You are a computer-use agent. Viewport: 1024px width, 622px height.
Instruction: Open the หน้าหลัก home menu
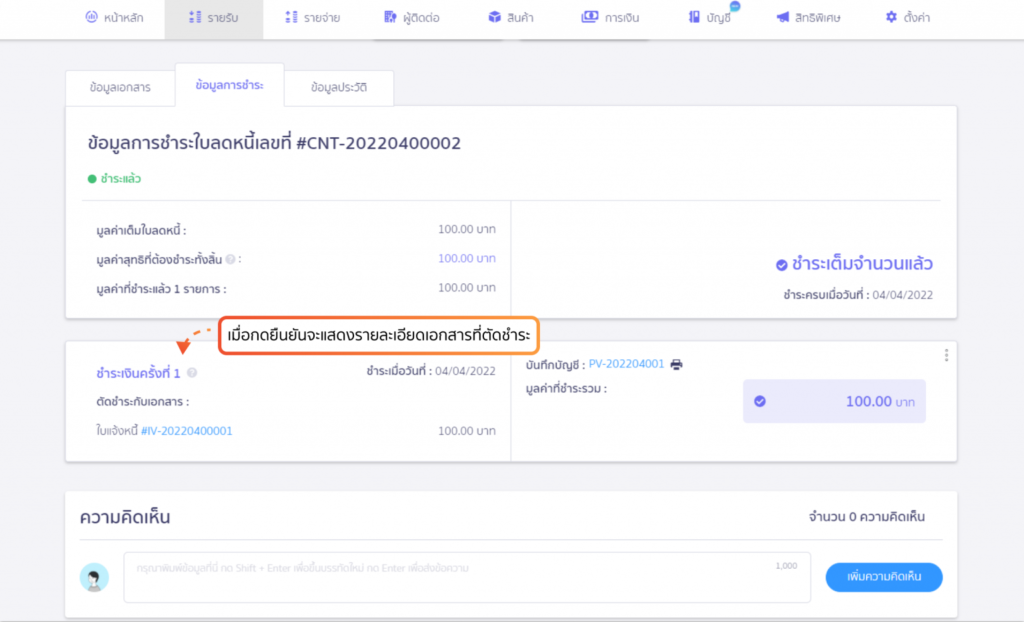pyautogui.click(x=114, y=18)
